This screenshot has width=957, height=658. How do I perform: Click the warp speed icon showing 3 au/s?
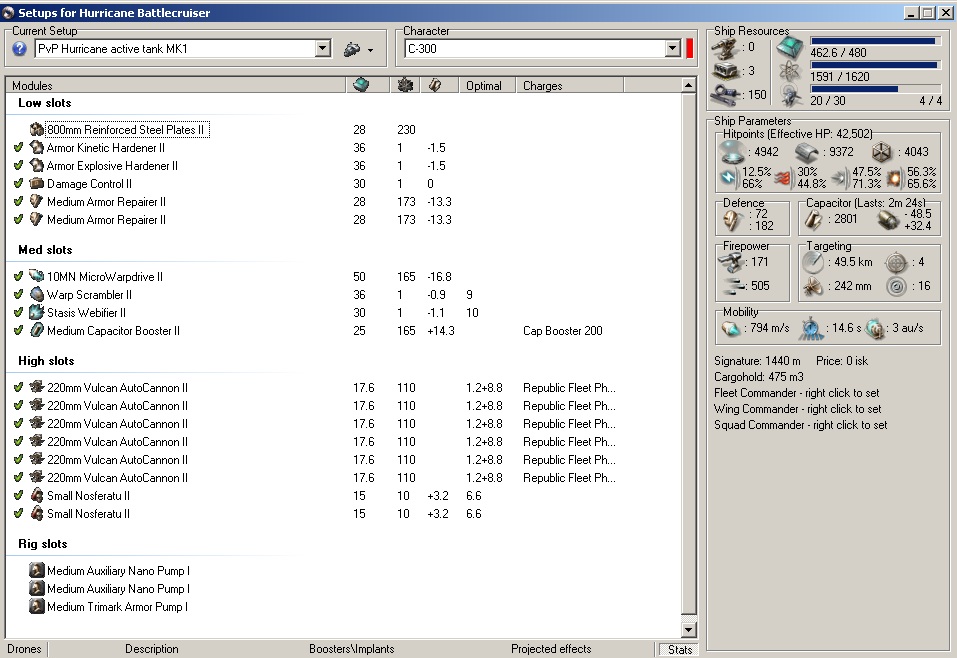875,328
